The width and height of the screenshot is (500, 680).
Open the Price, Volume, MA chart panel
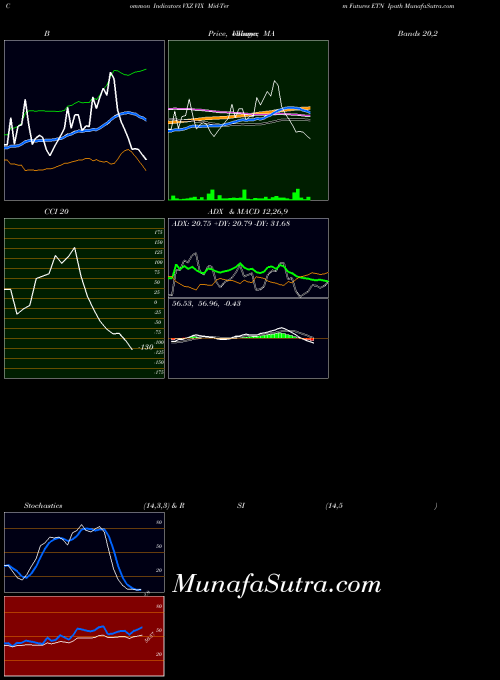tap(248, 120)
